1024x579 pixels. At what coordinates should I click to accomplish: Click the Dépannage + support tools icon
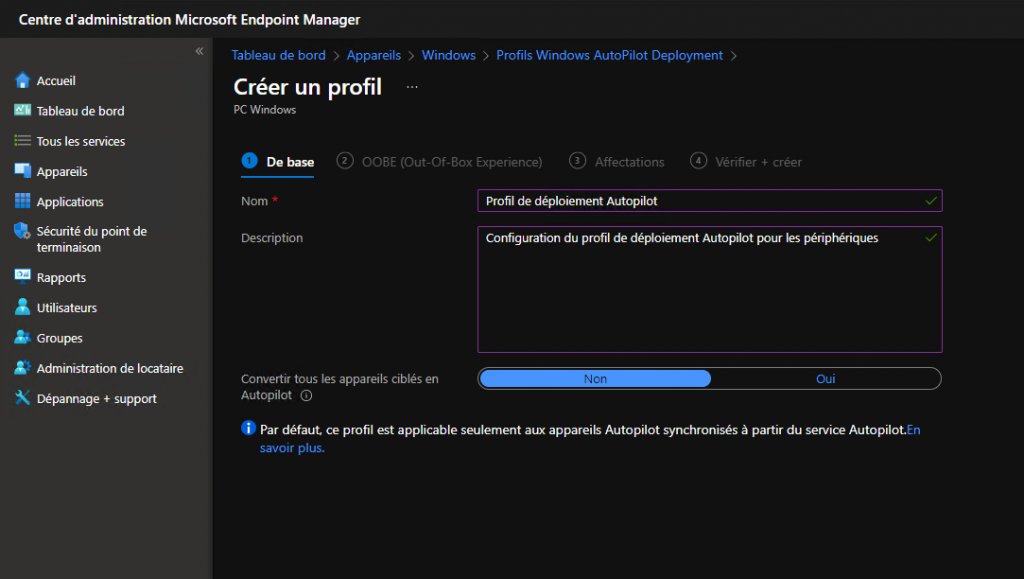pos(22,398)
